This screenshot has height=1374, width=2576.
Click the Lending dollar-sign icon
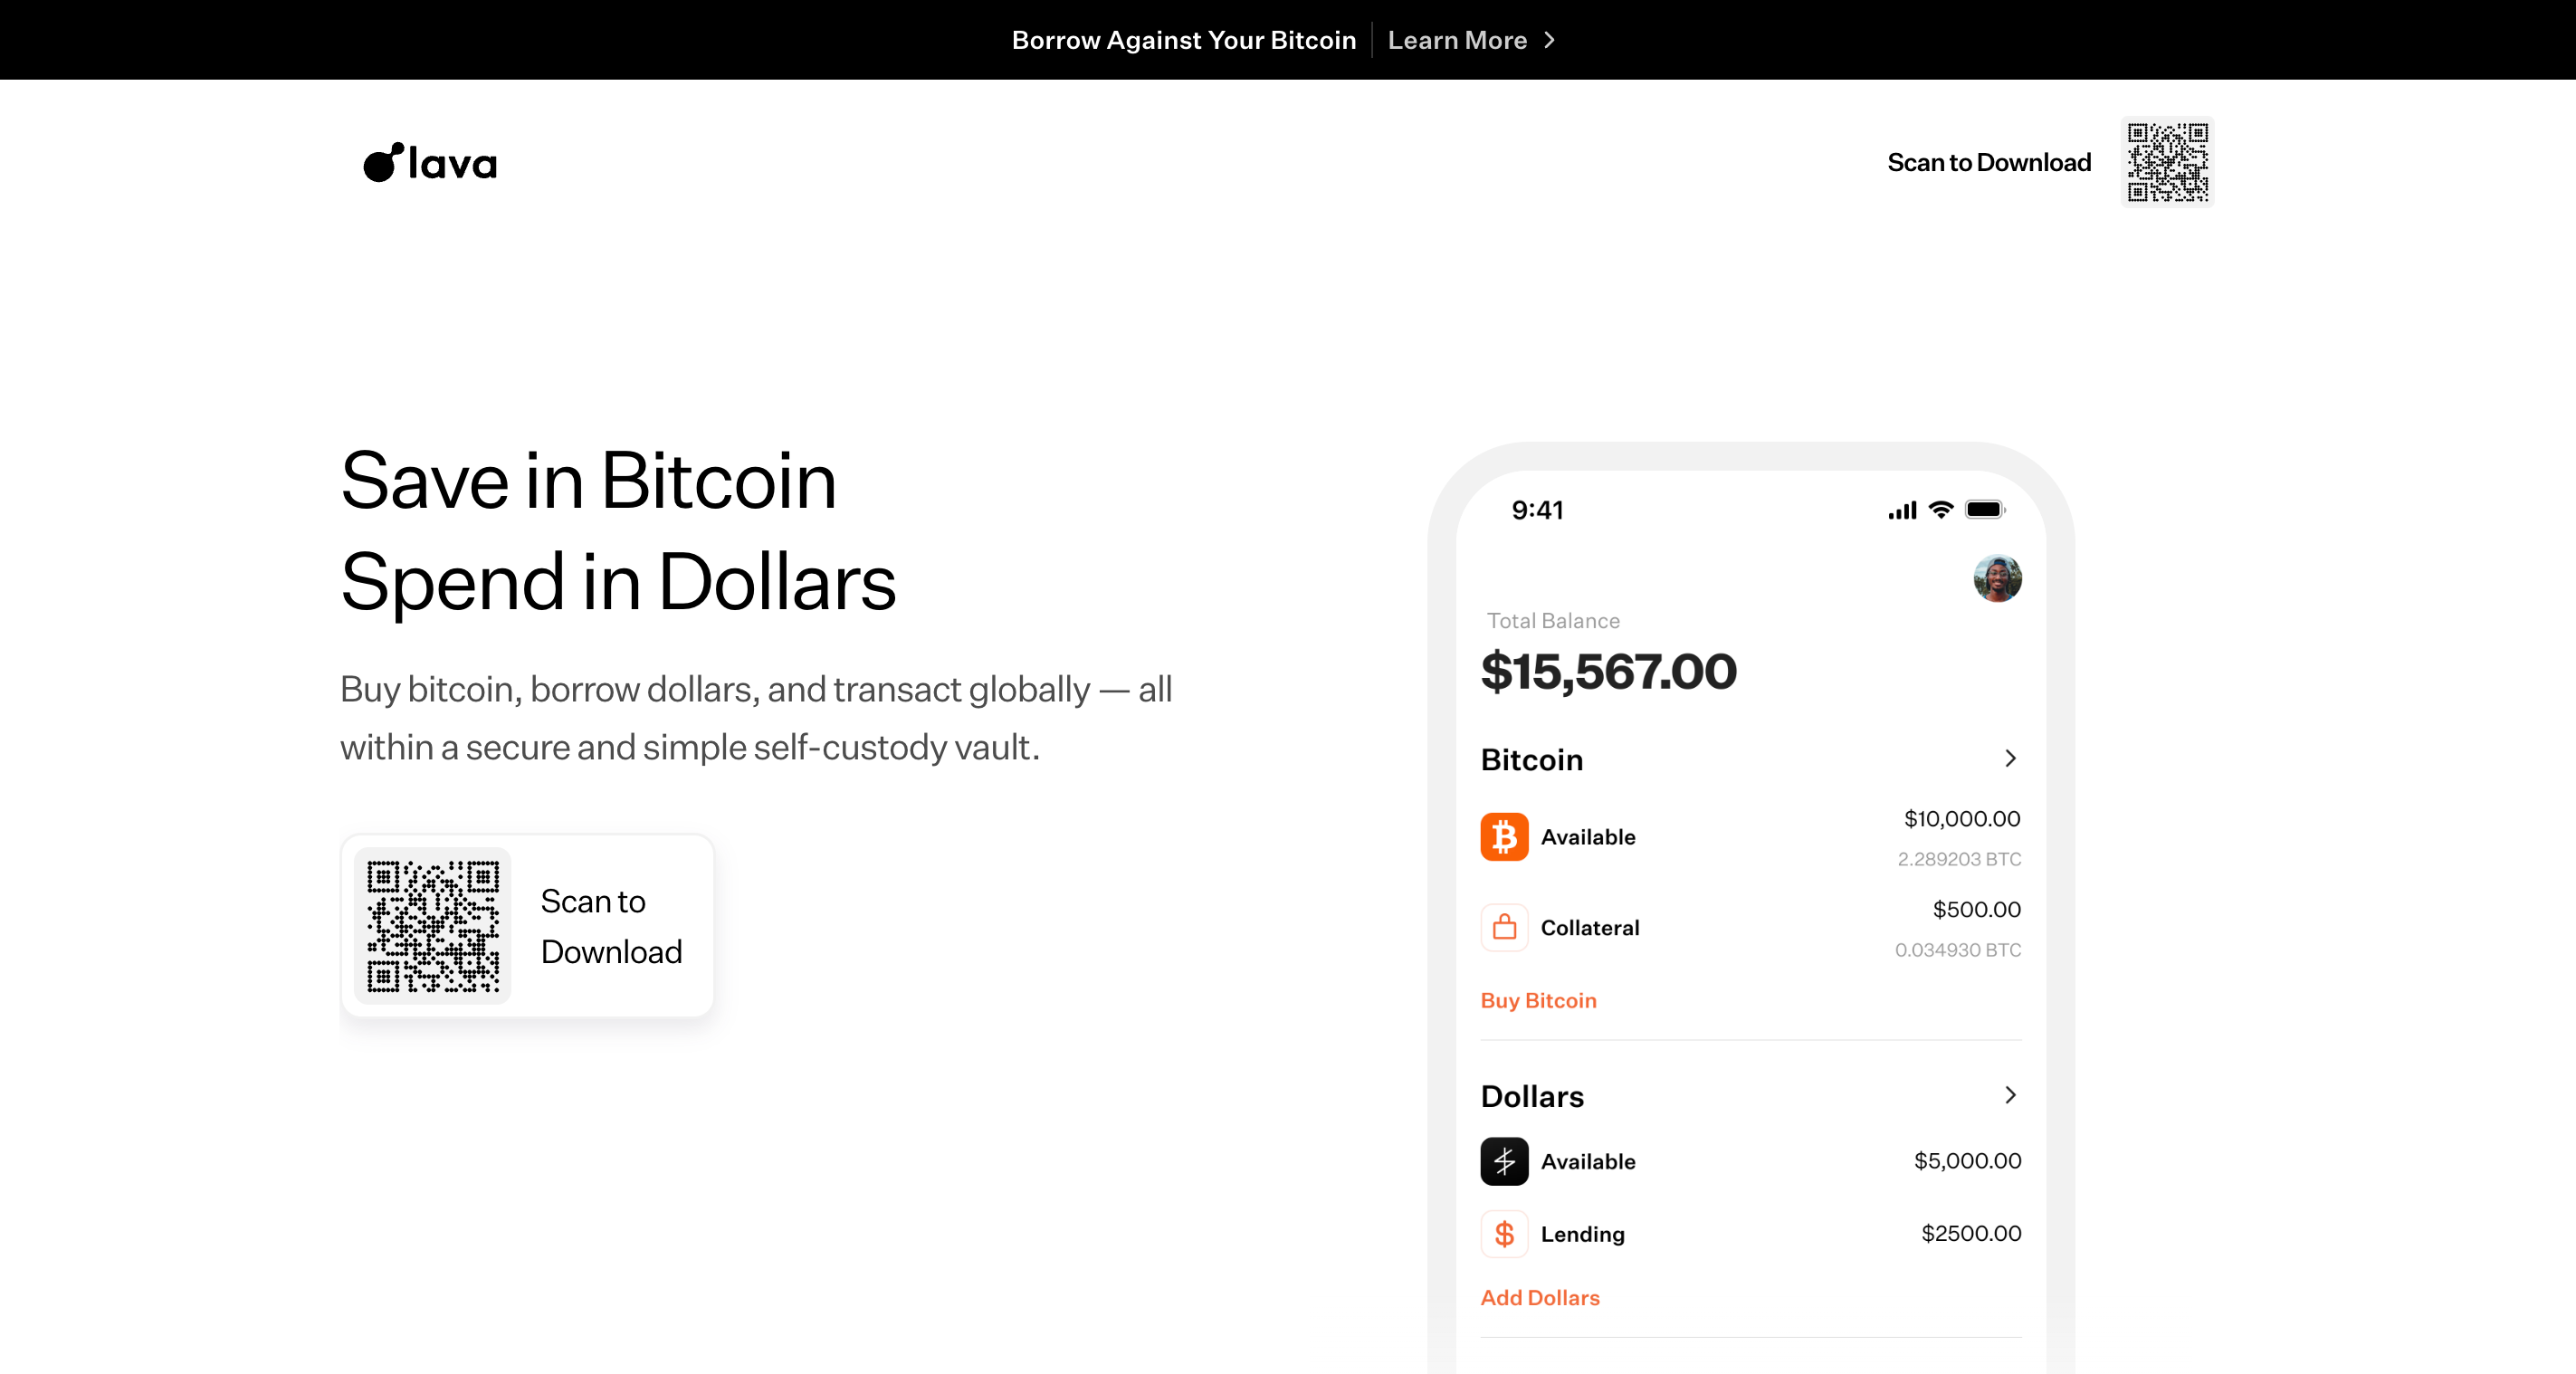click(x=1504, y=1234)
